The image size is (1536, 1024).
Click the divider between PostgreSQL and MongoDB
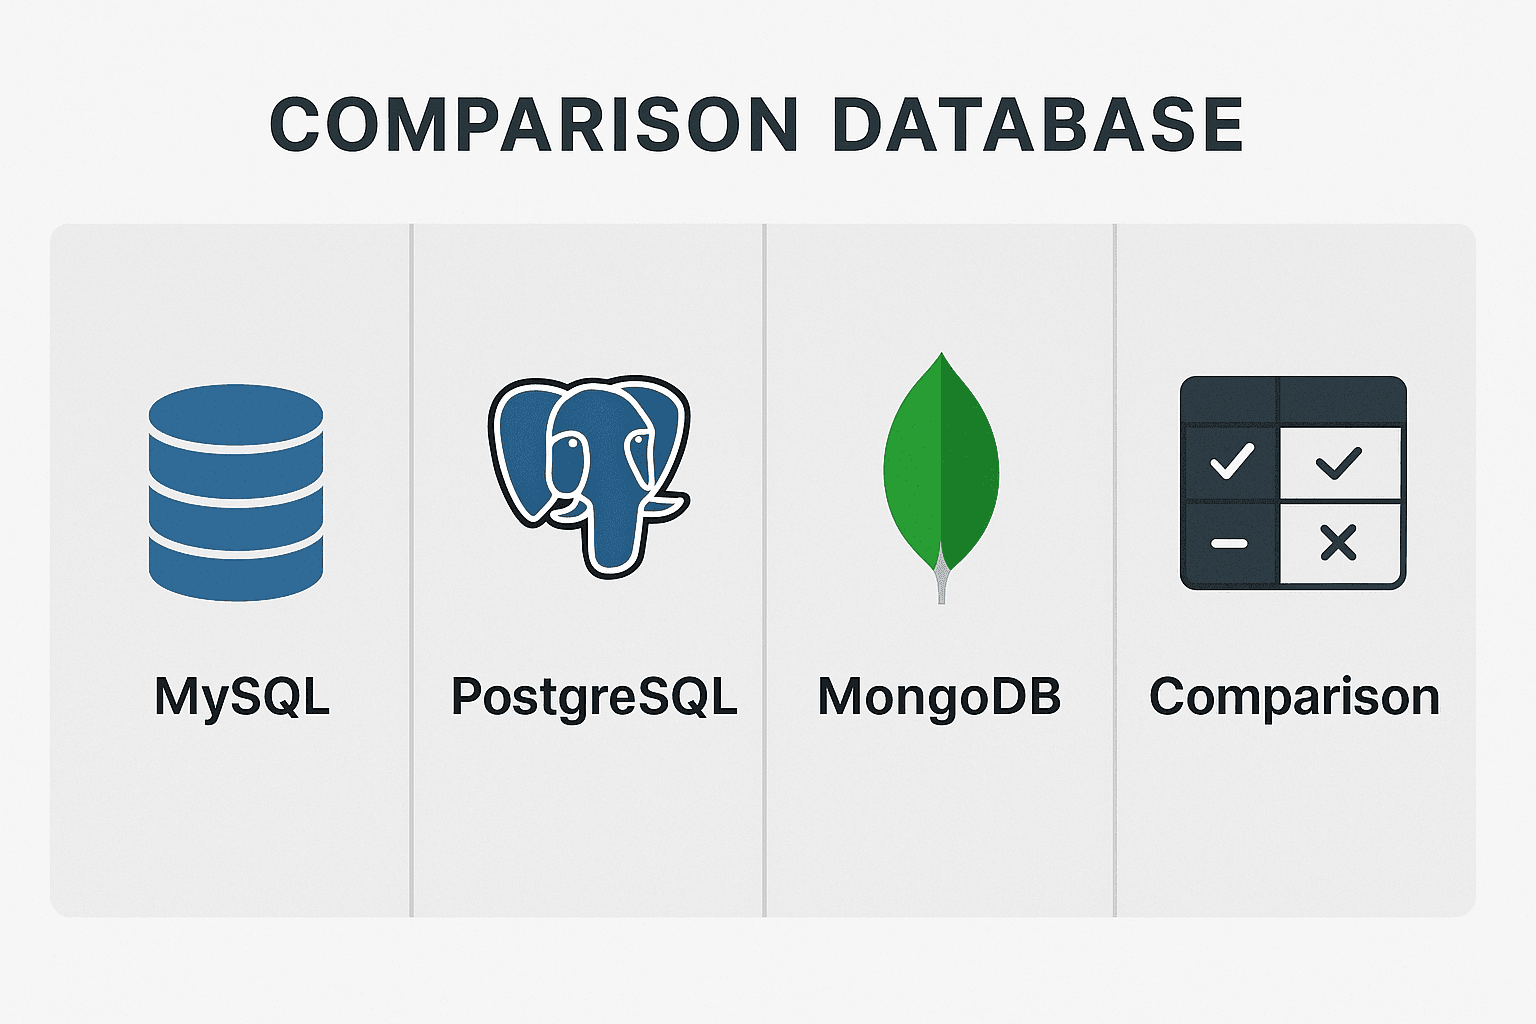pyautogui.click(x=765, y=570)
